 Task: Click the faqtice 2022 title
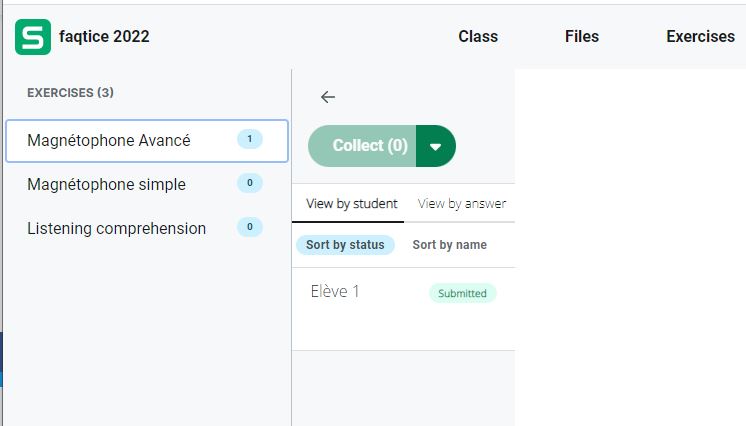(104, 37)
